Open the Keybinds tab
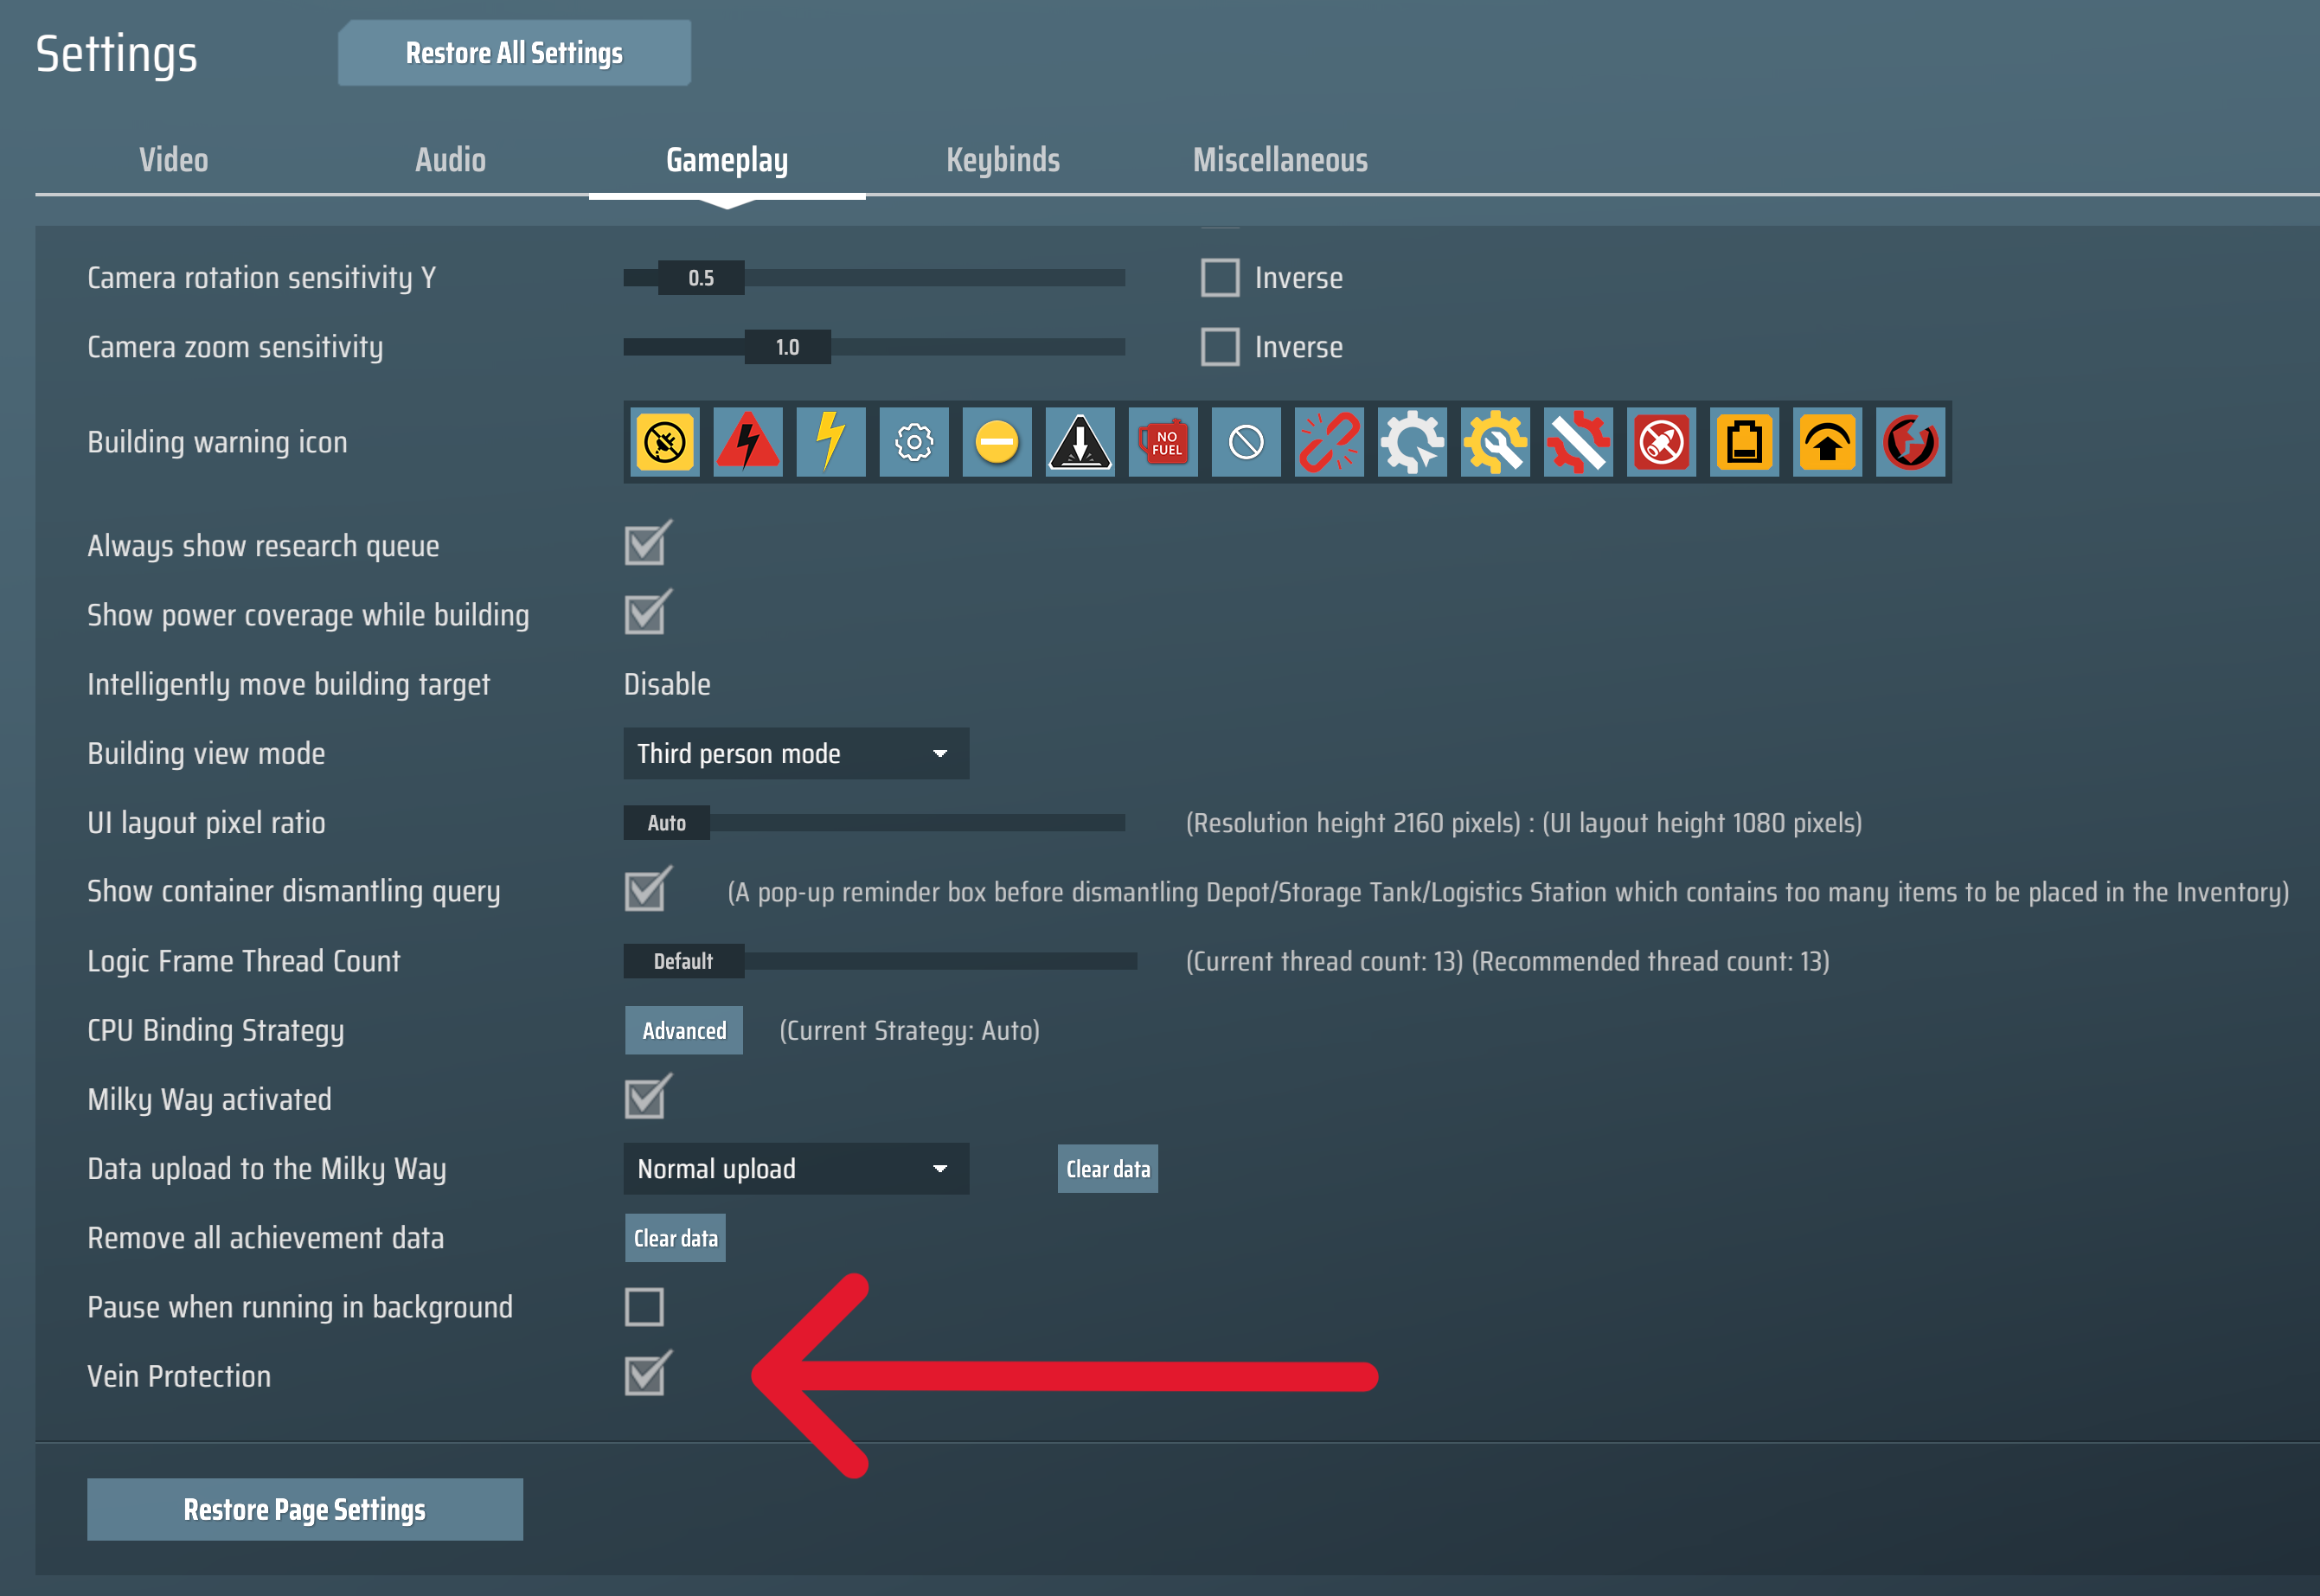The width and height of the screenshot is (2320, 1596). (x=1003, y=160)
